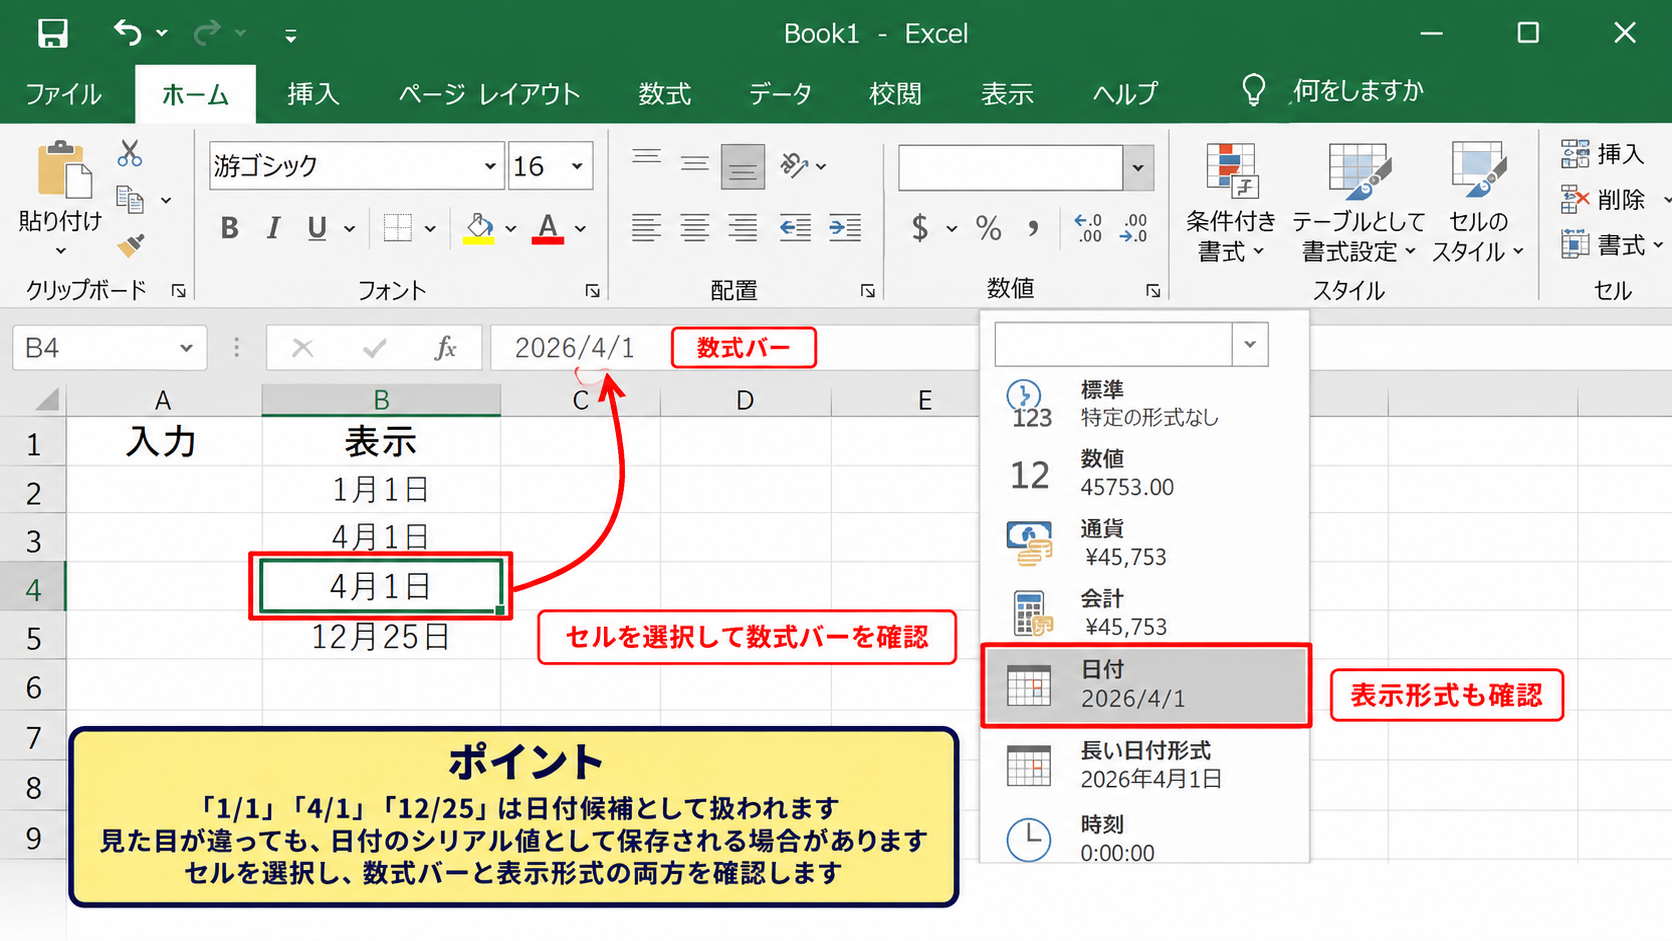Open the font size 16 dropdown
The height and width of the screenshot is (941, 1672).
tap(577, 166)
